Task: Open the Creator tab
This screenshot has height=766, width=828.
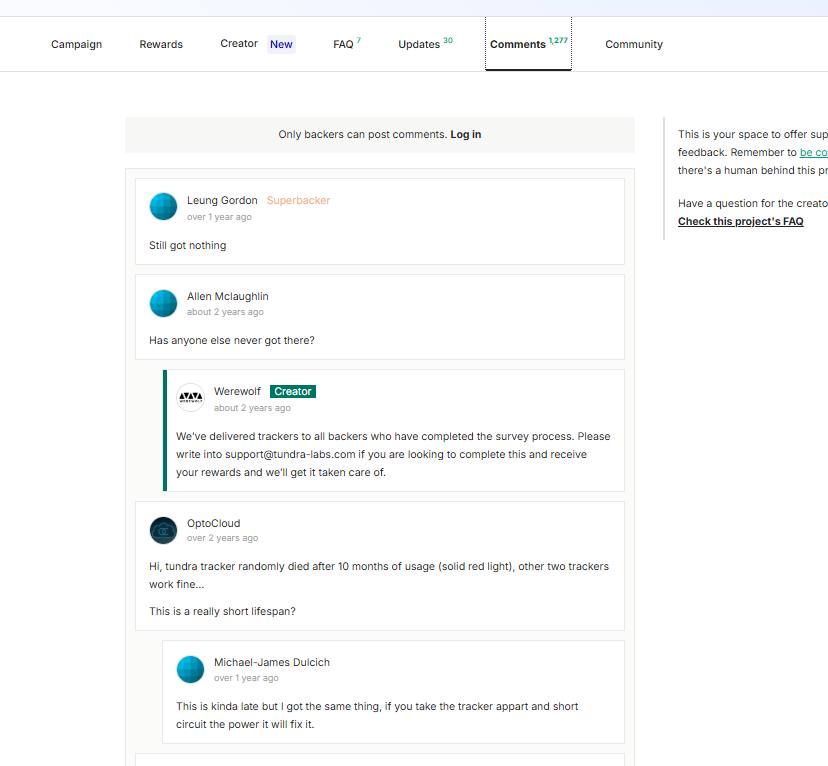Action: click(x=239, y=44)
